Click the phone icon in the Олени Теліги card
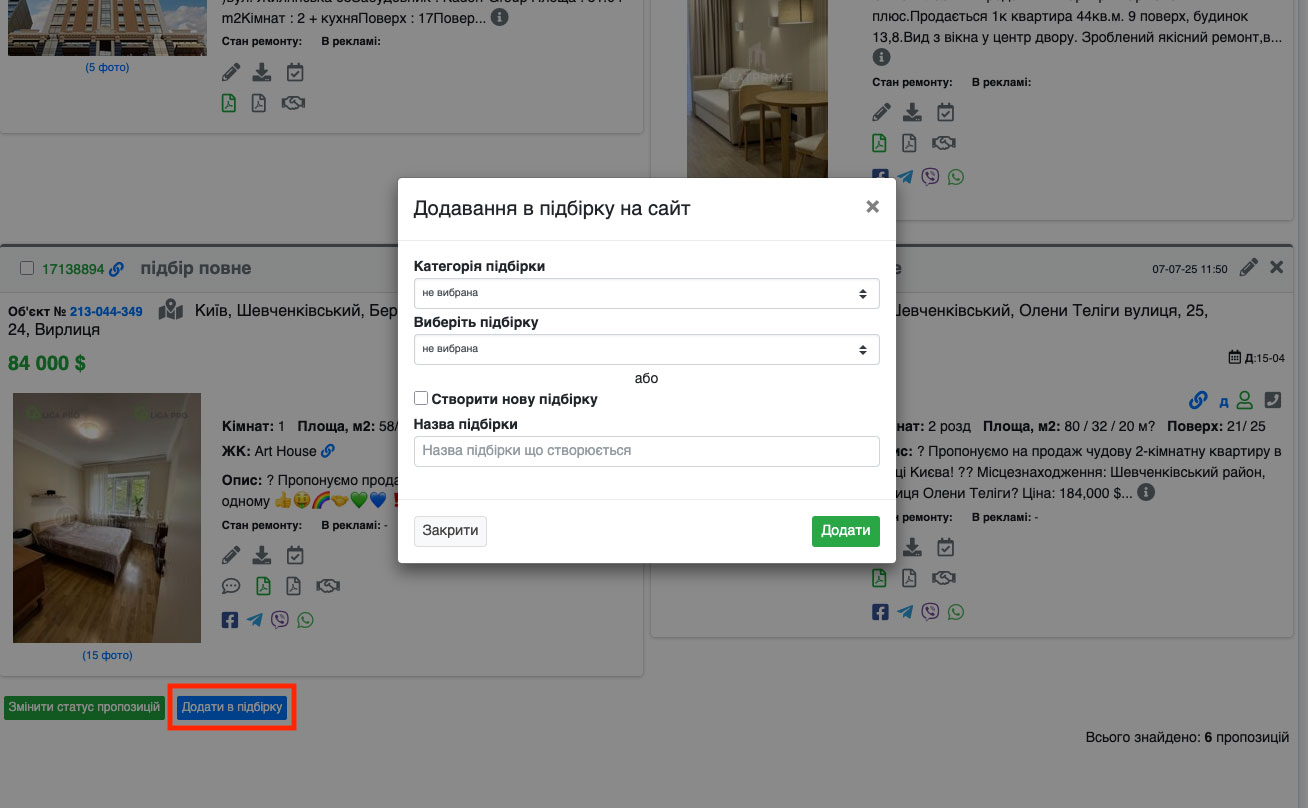Screen dimensions: 1308x808 coord(1274,400)
